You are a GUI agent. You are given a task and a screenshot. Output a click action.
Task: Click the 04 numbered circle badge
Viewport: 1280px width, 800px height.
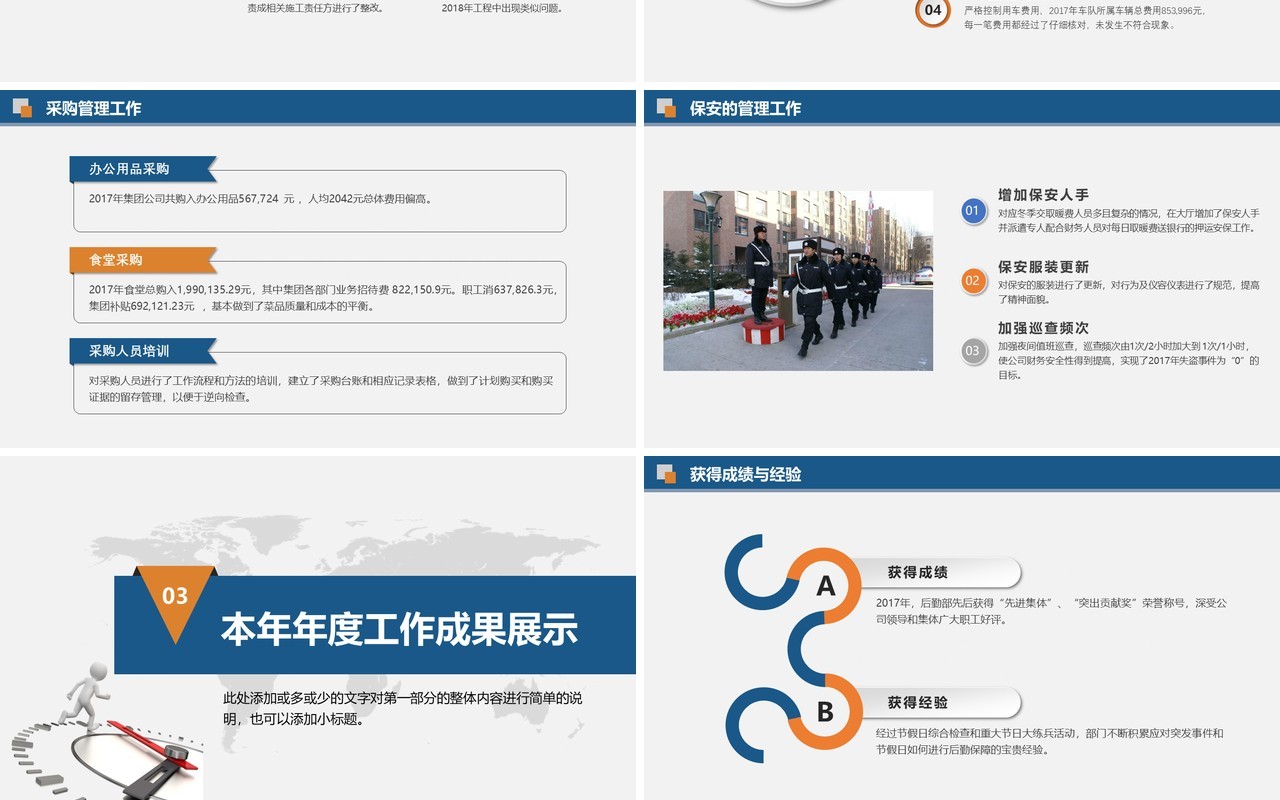point(933,10)
